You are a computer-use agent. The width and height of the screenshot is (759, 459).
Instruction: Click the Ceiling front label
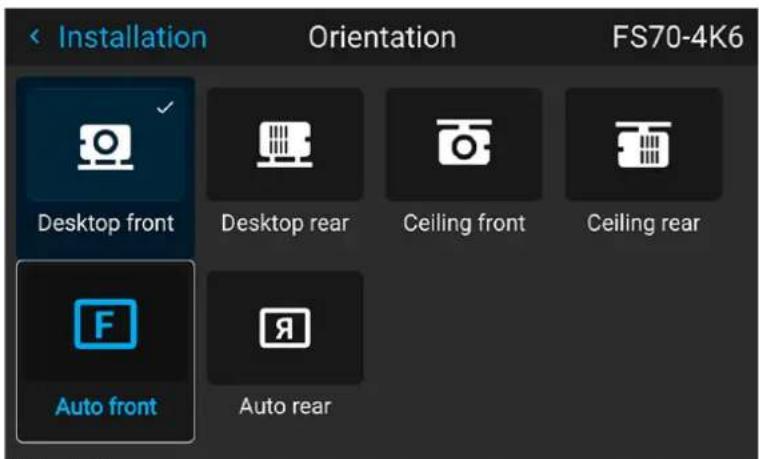464,224
